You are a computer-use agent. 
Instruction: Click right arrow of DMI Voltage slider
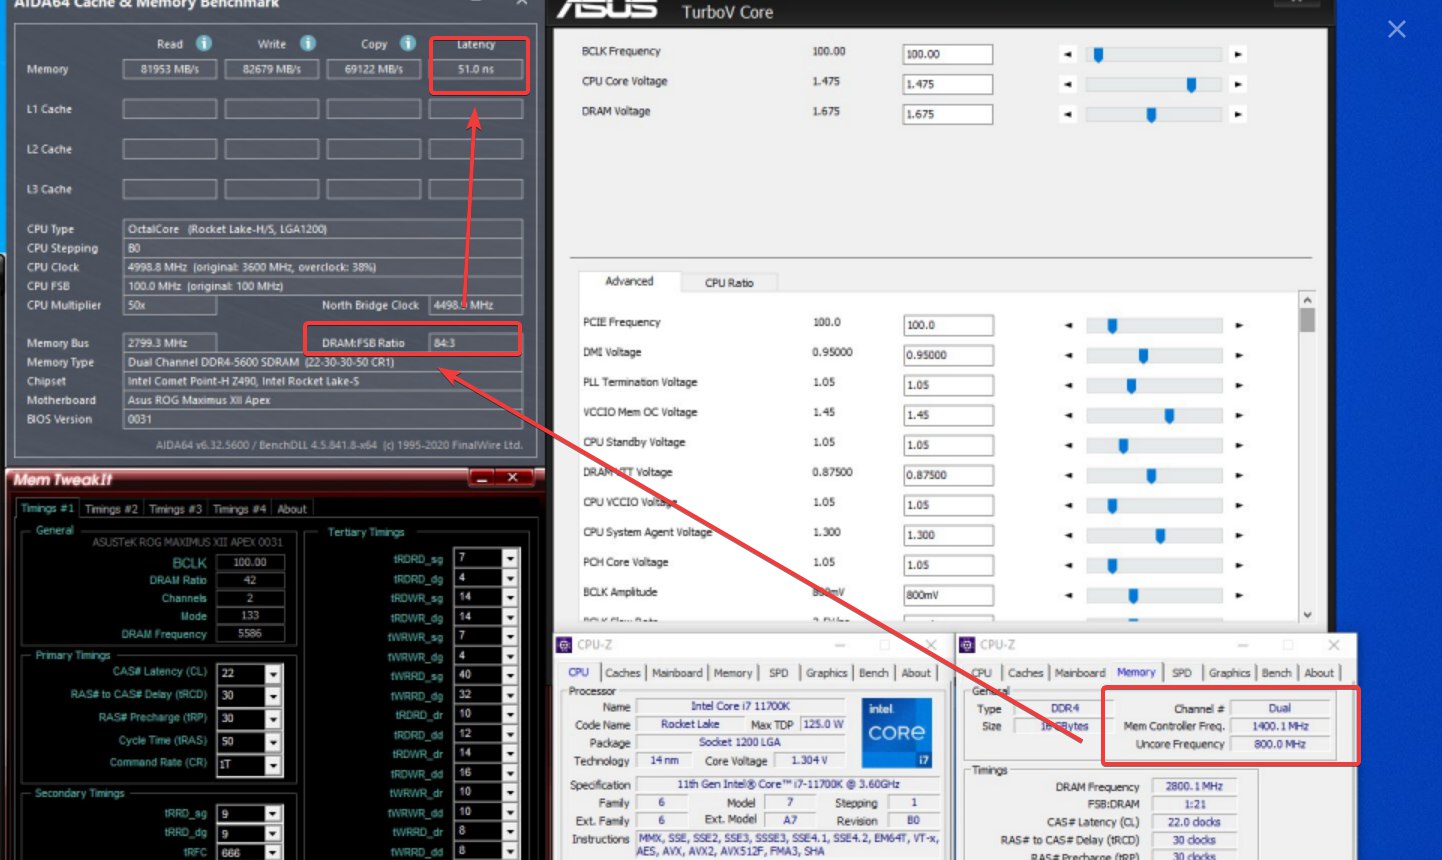pos(1238,355)
